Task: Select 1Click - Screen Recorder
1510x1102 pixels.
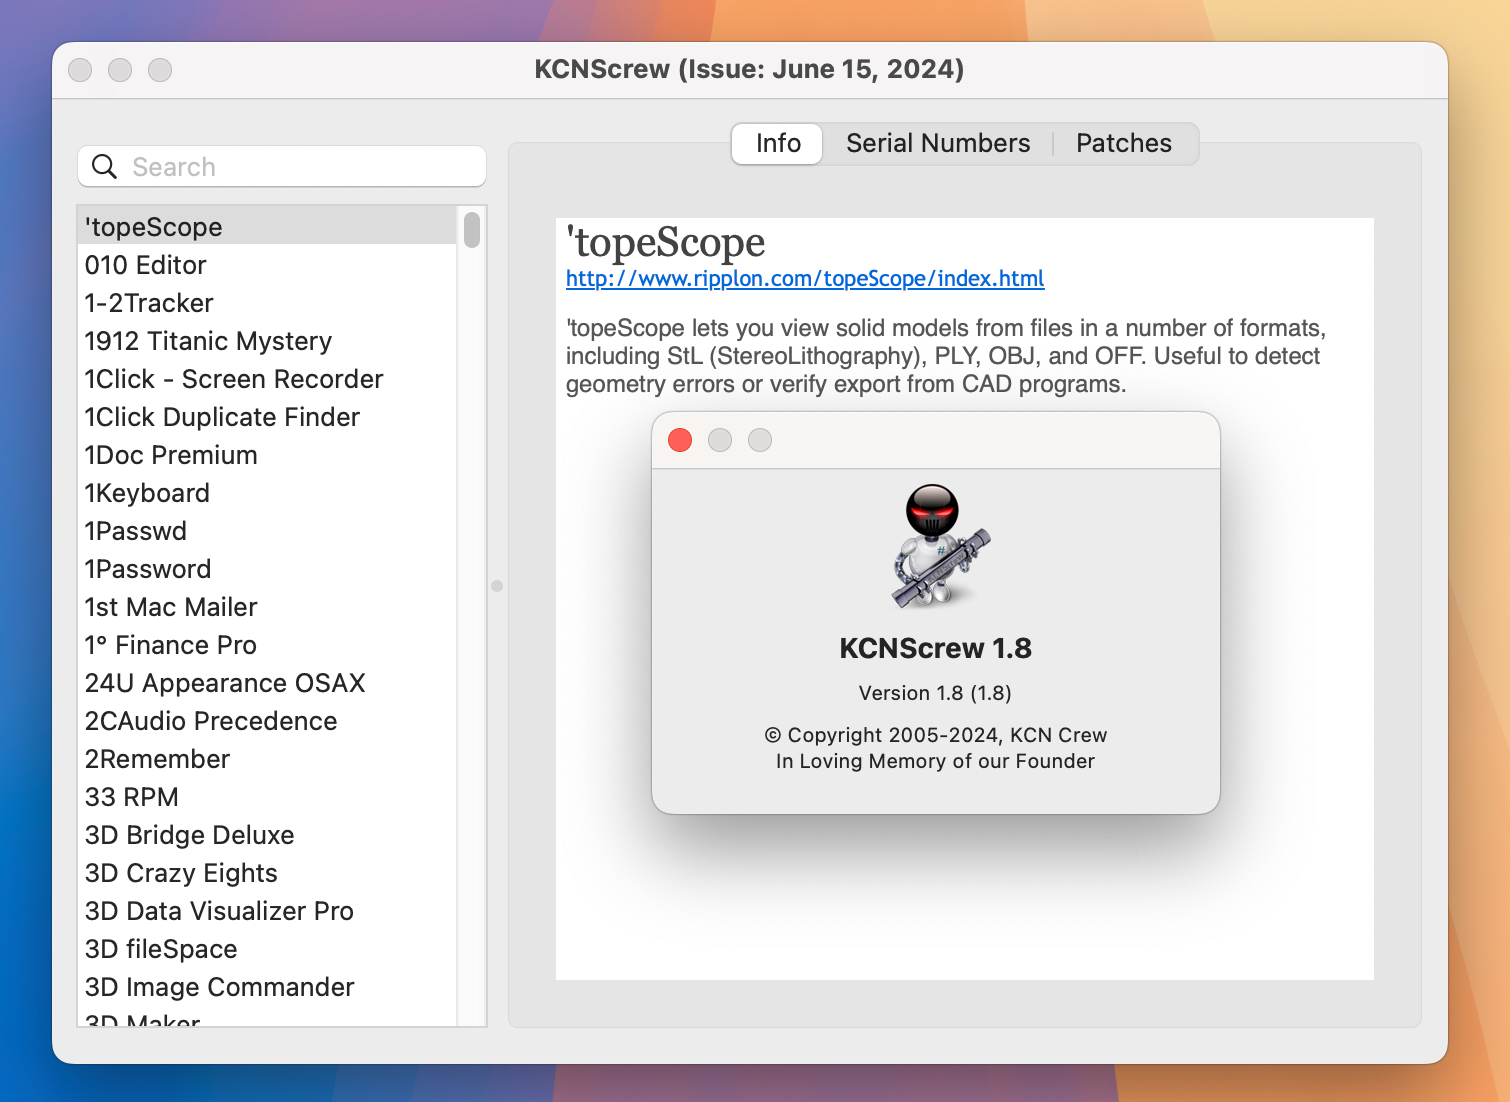Action: pos(267,379)
